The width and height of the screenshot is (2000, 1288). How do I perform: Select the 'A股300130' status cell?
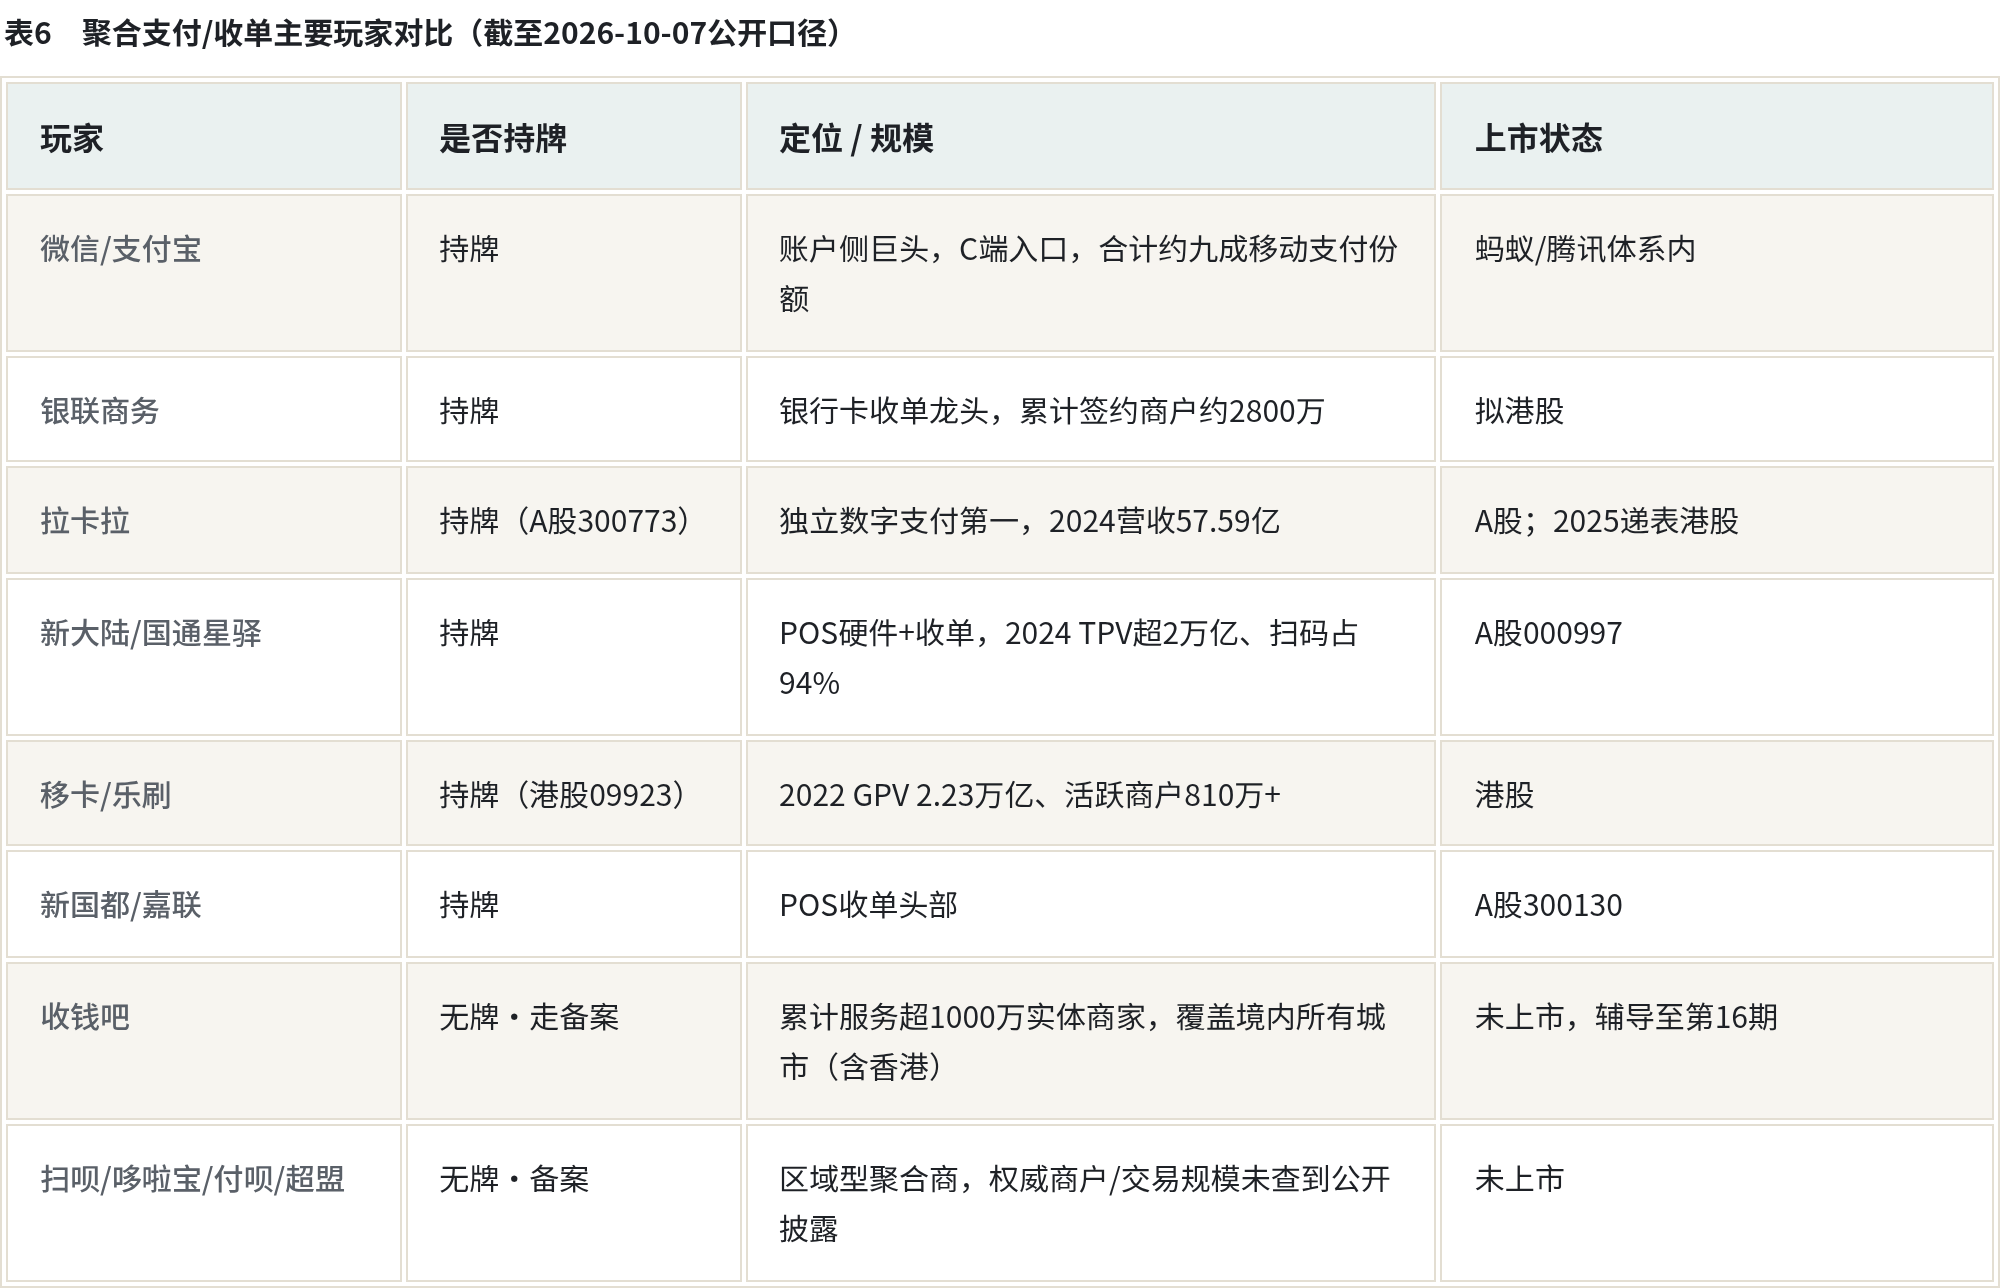[x=1717, y=905]
